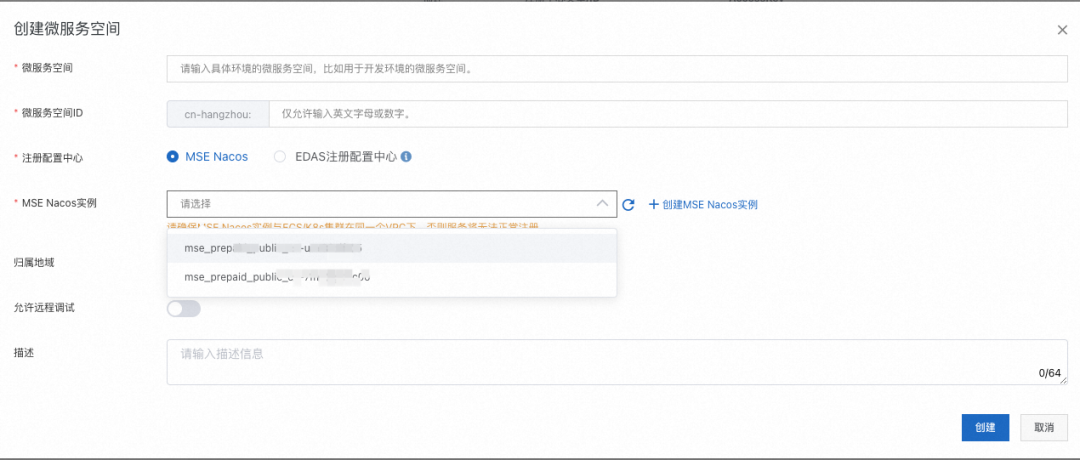Click the refresh icon beside the Nacos instance dropdown
The height and width of the screenshot is (460, 1080).
point(628,205)
